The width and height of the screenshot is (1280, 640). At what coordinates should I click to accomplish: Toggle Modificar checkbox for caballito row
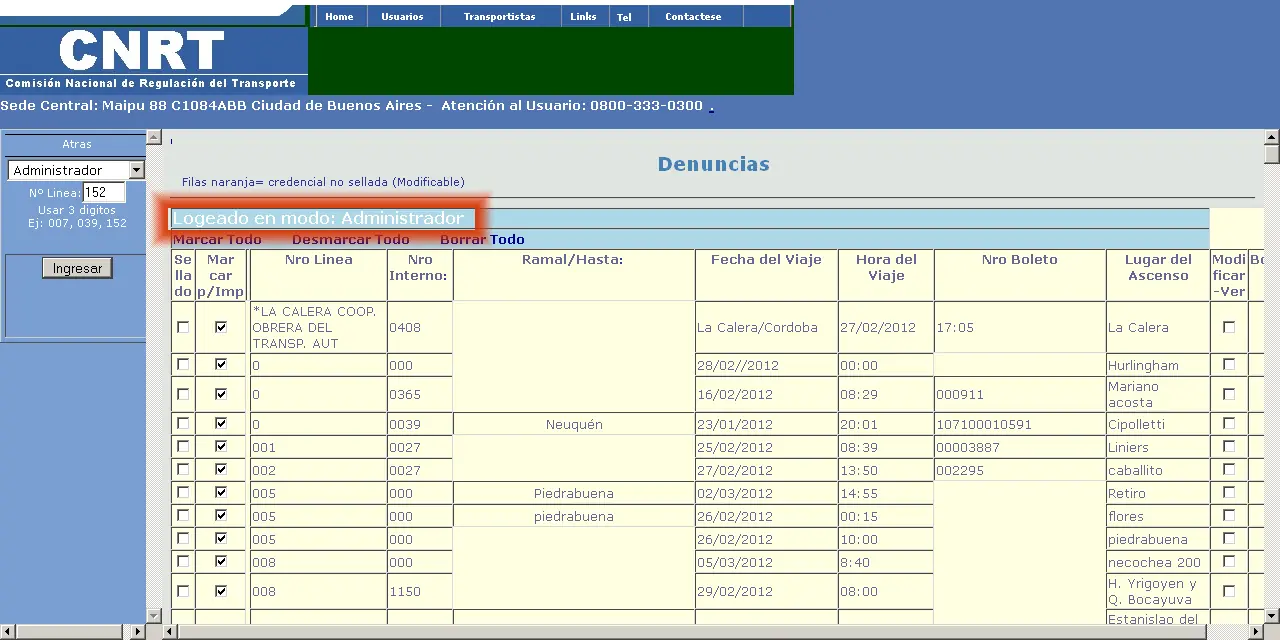pos(1229,469)
